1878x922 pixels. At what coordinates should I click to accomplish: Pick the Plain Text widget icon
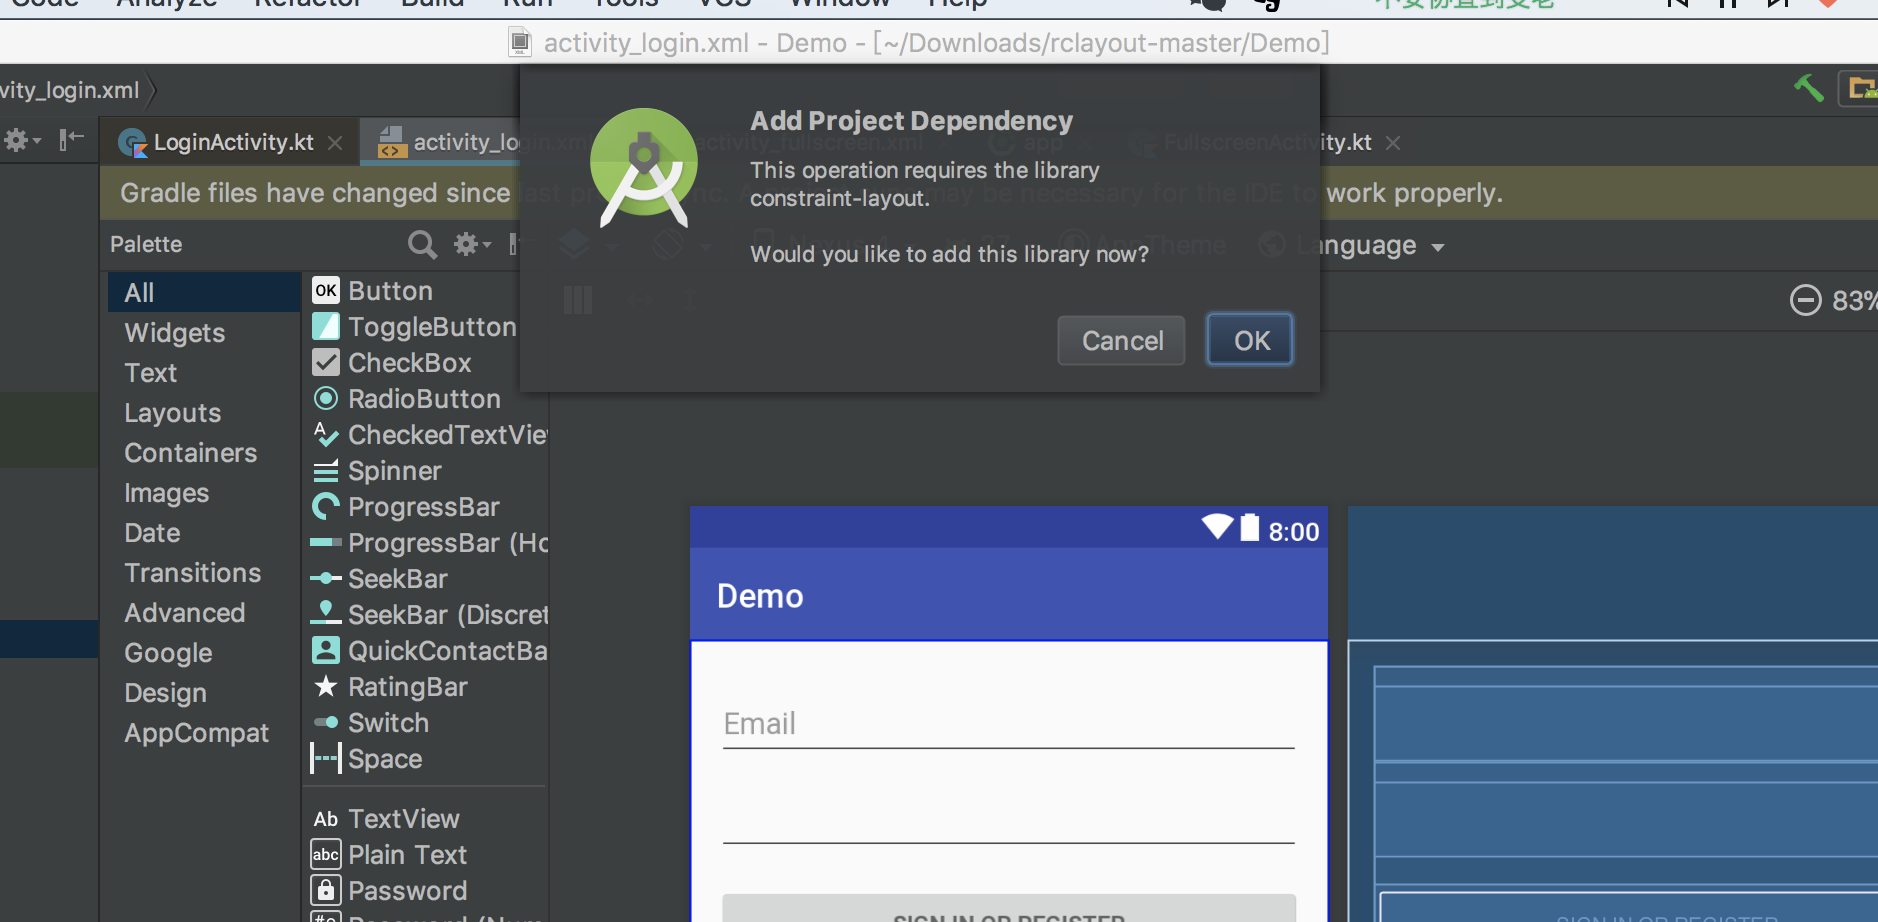click(326, 854)
